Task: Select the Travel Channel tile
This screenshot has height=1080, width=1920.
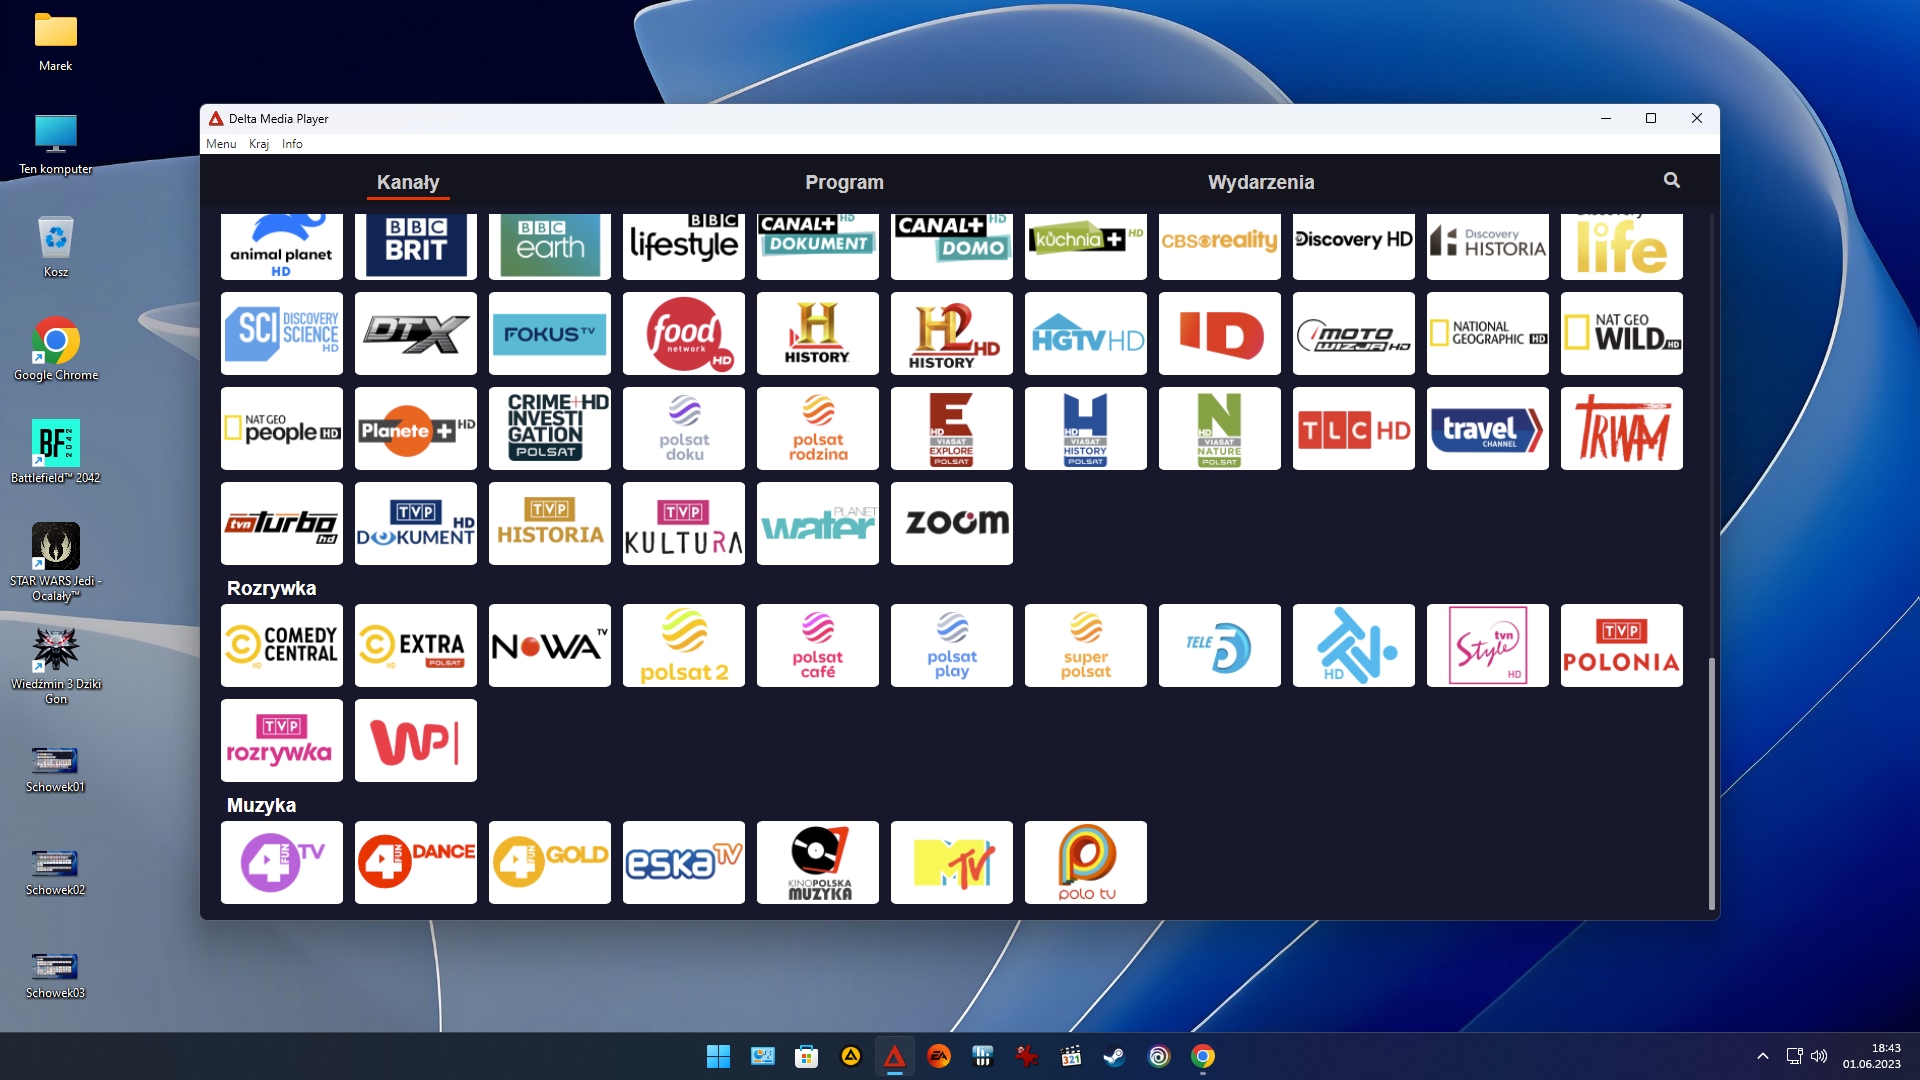Action: 1487,428
